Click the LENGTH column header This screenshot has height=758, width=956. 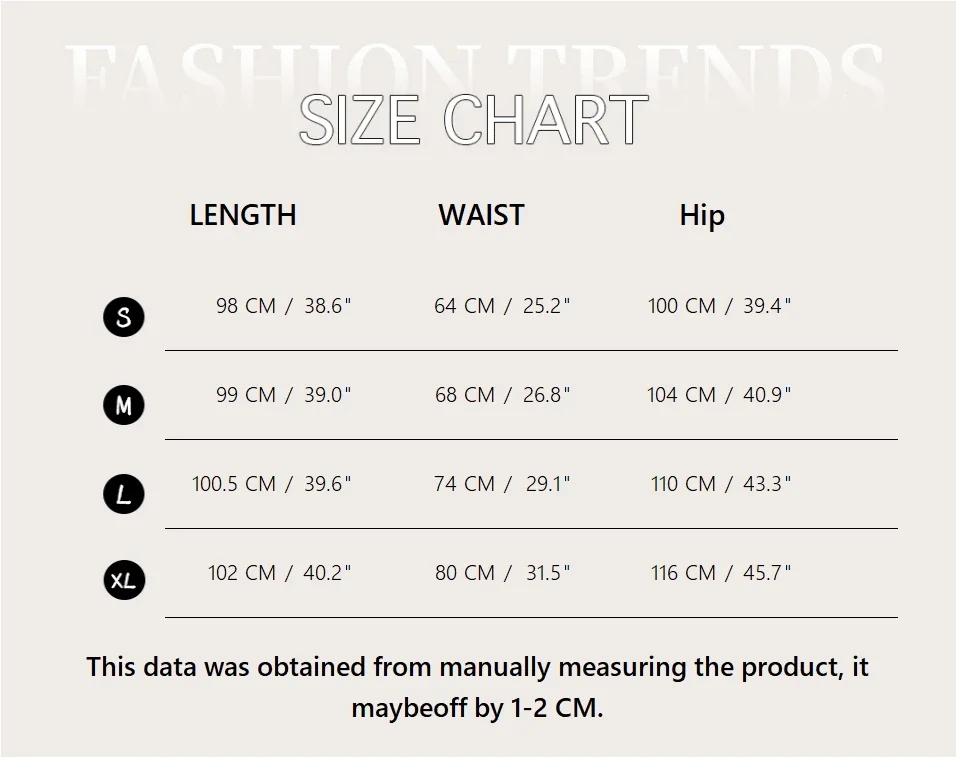pos(243,215)
